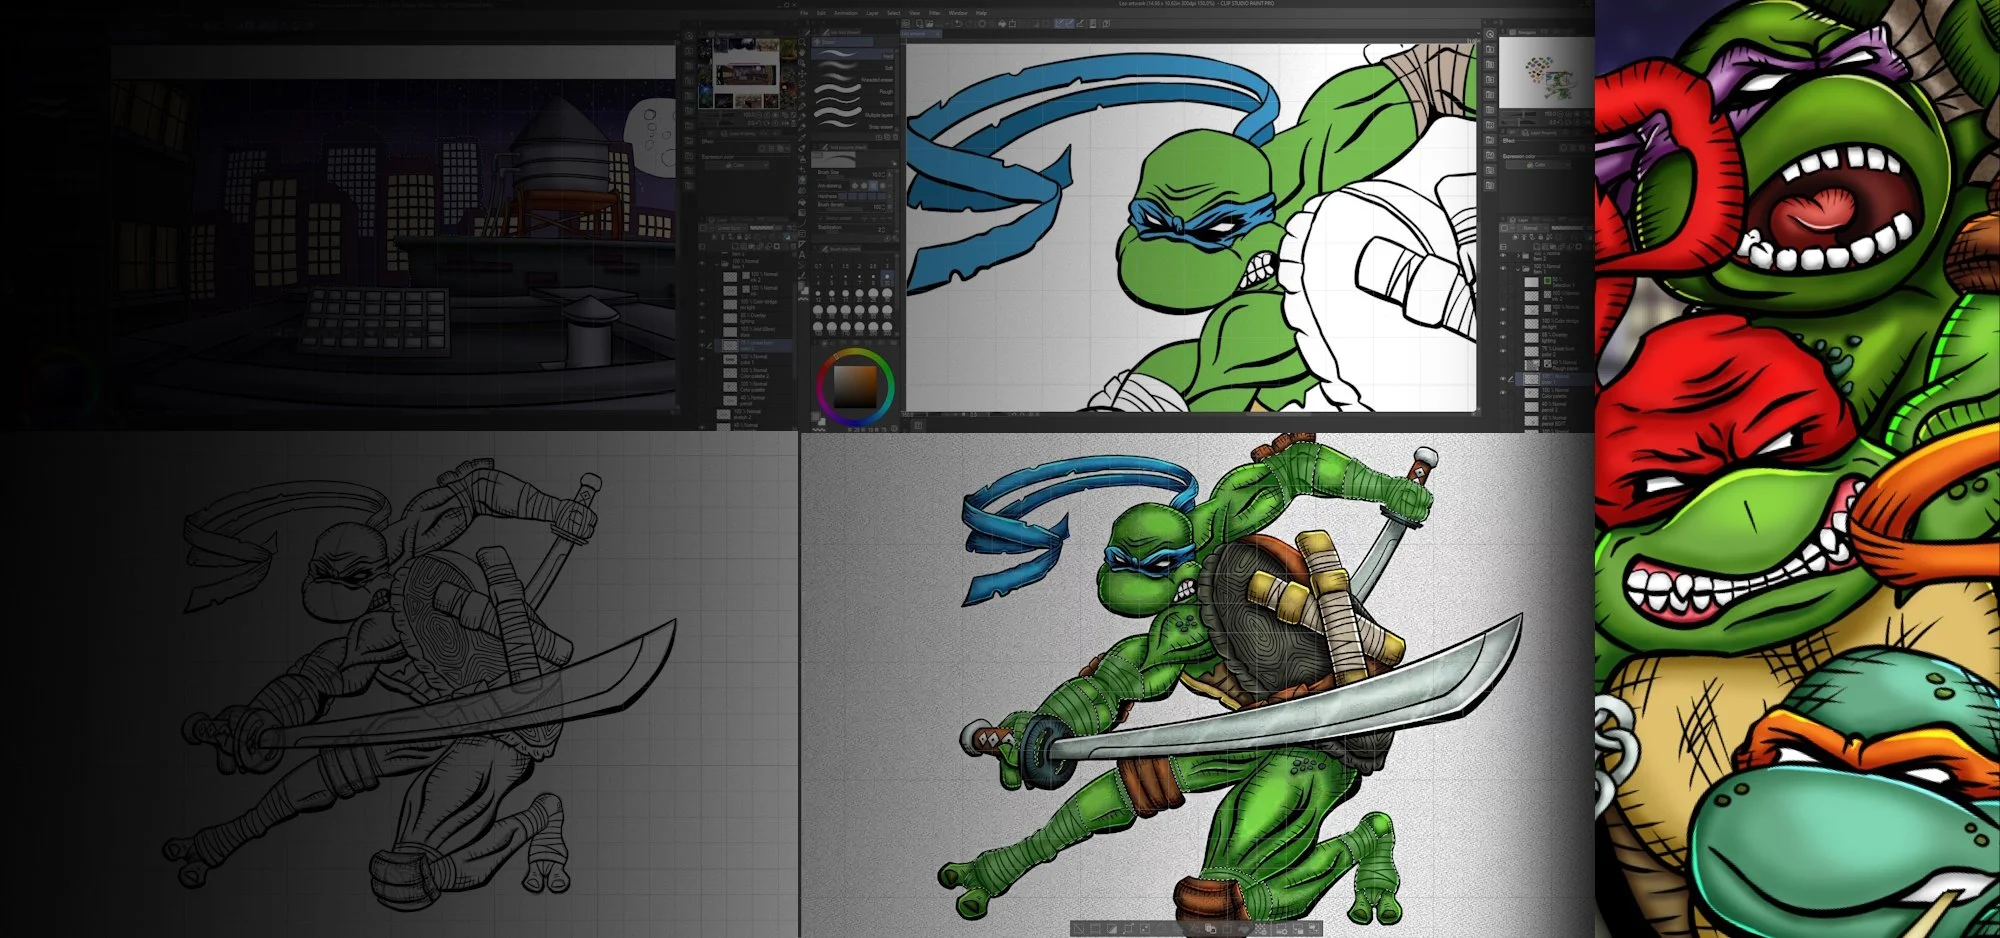The width and height of the screenshot is (2000, 938).
Task: Open the Animation menu
Action: click(x=846, y=13)
